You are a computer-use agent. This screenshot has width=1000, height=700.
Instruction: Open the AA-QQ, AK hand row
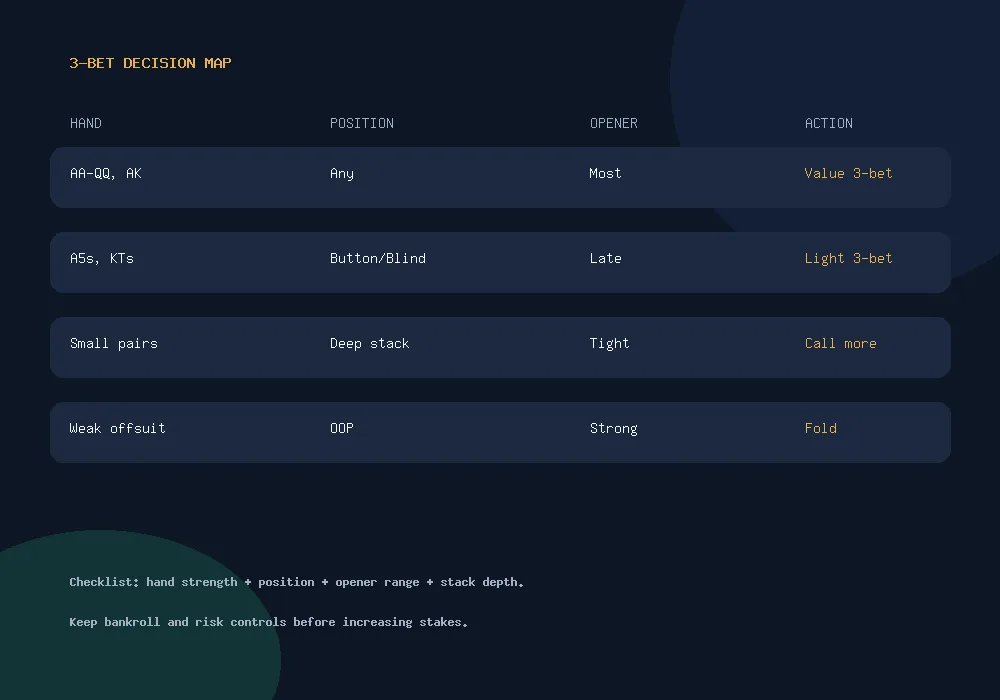point(500,177)
